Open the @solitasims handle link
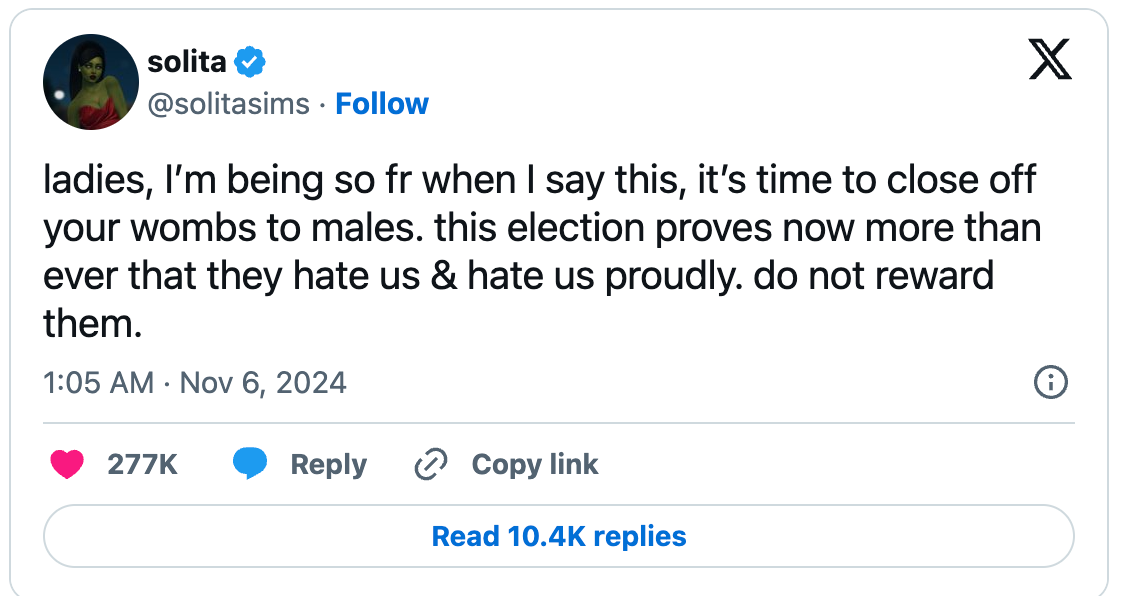1124x596 pixels. pyautogui.click(x=228, y=104)
